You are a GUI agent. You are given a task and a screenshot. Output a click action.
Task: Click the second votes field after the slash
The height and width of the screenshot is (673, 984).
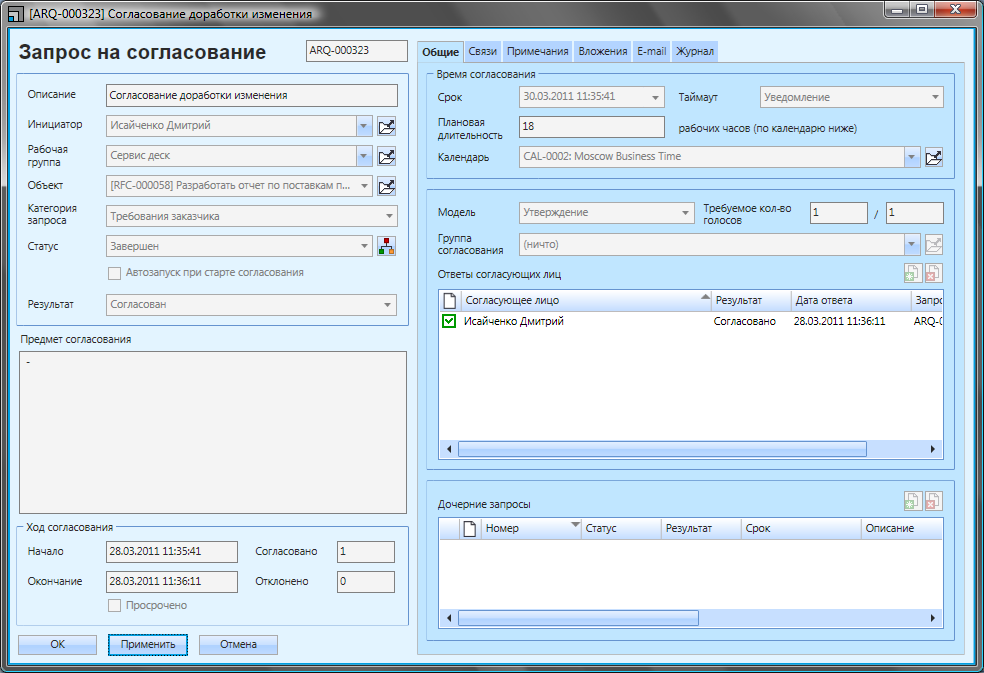click(914, 213)
